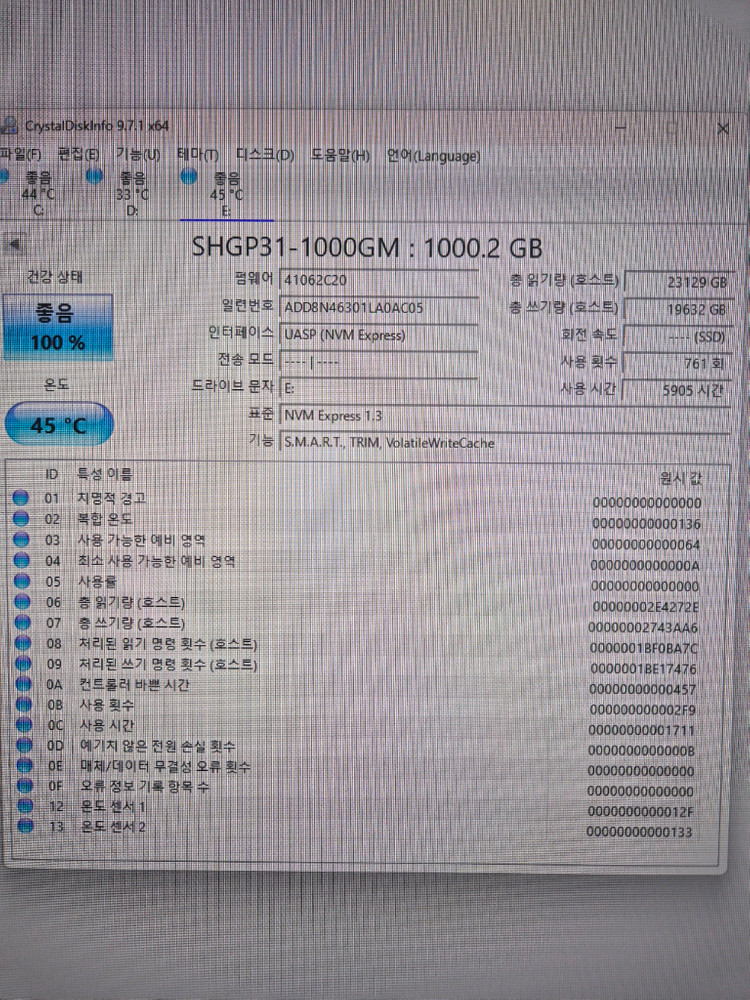Click the power on count value 761 회
Viewport: 750px width, 1000px height.
coord(677,364)
